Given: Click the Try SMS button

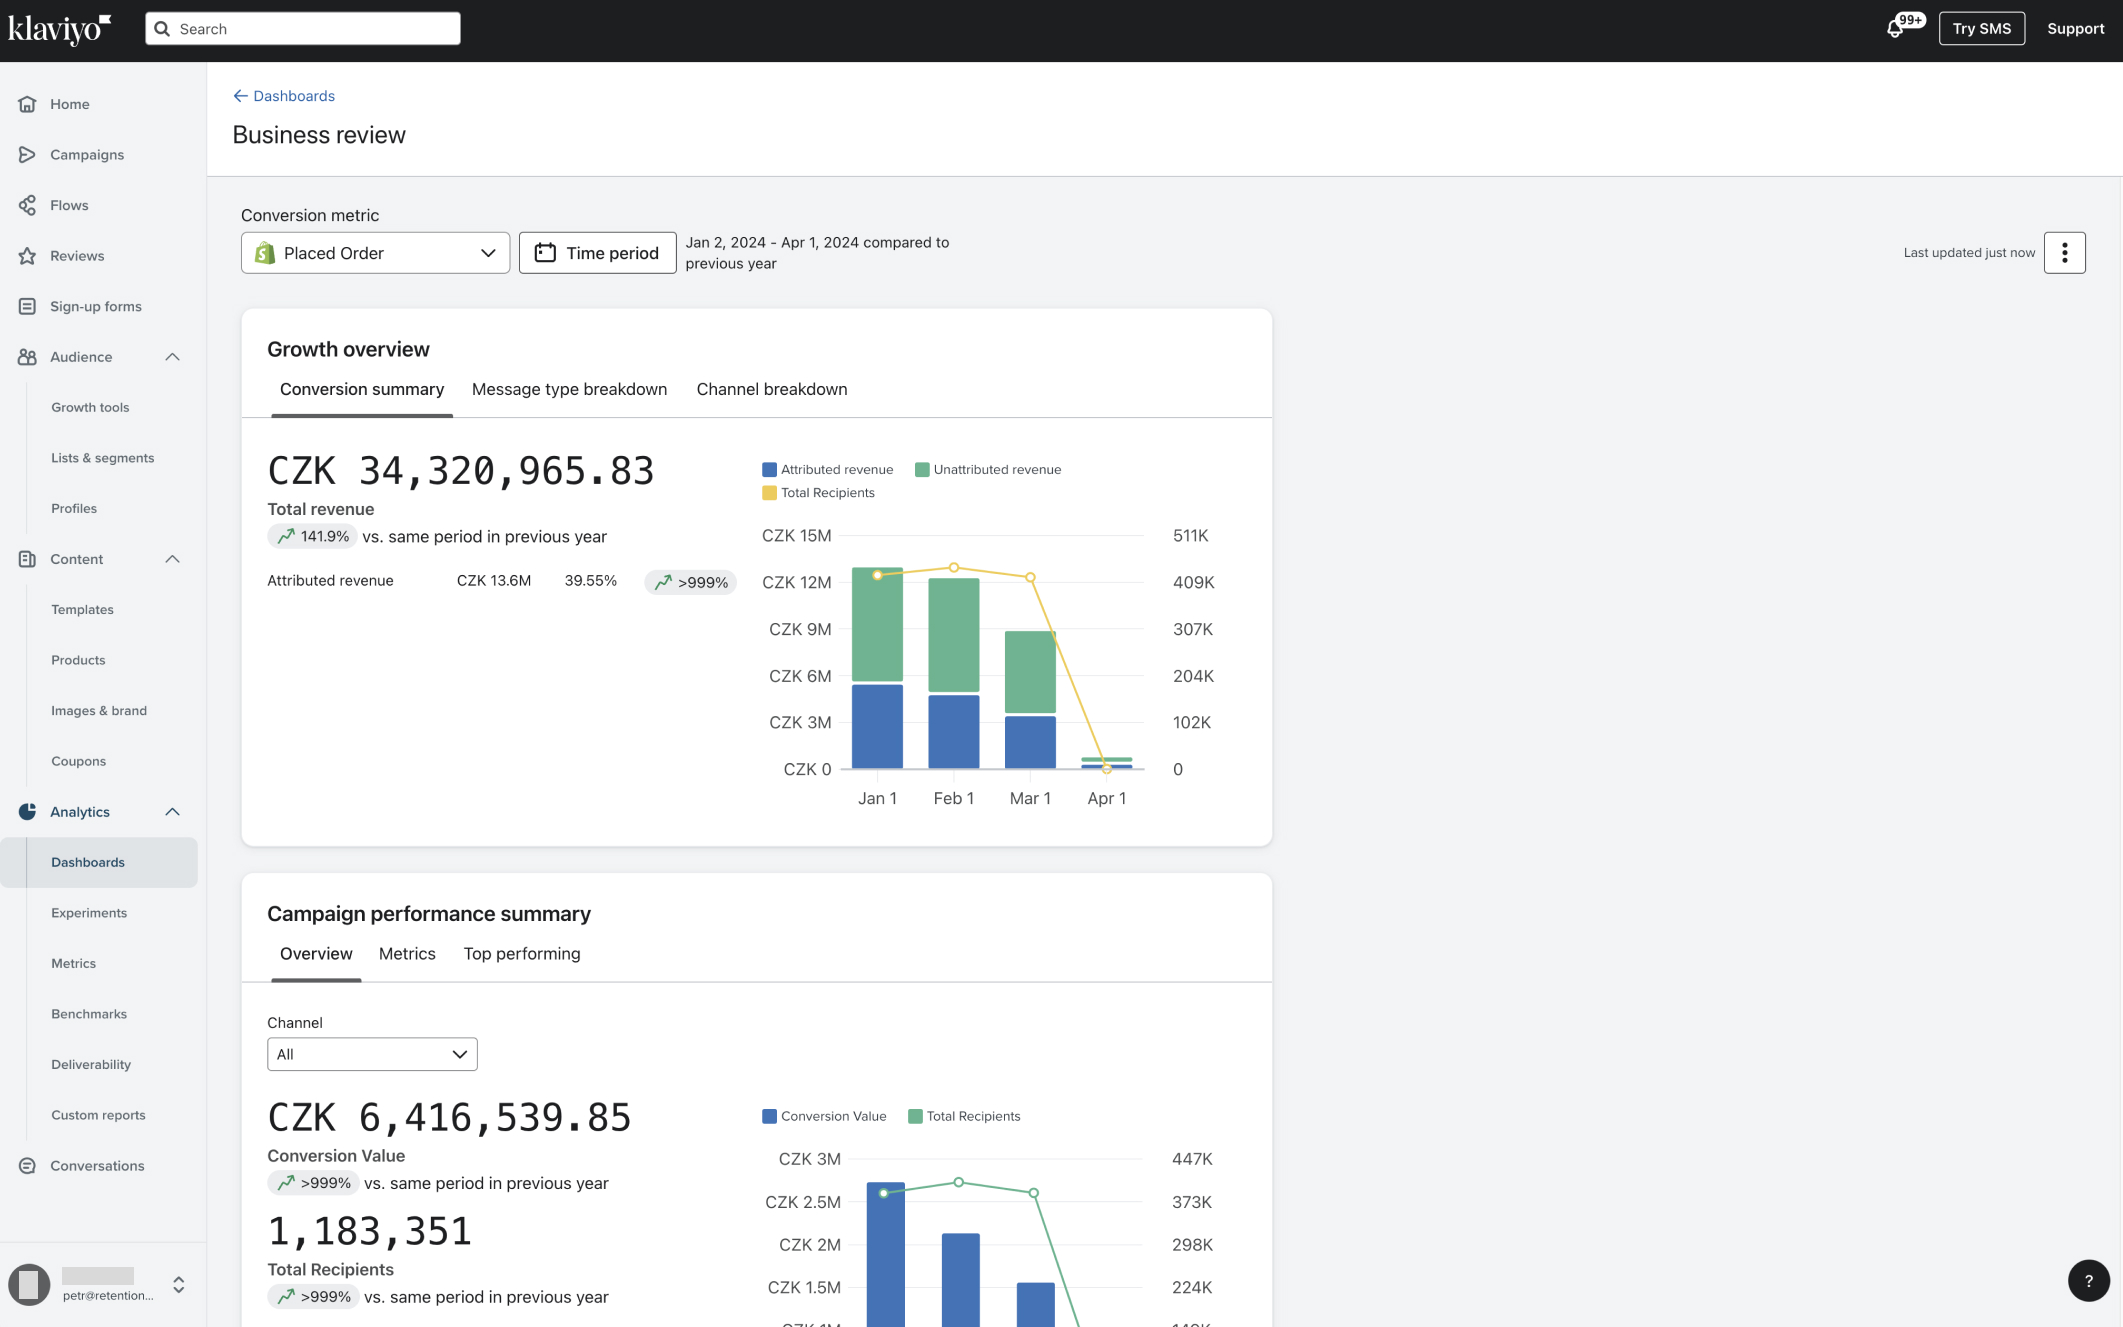Looking at the screenshot, I should (x=1981, y=29).
